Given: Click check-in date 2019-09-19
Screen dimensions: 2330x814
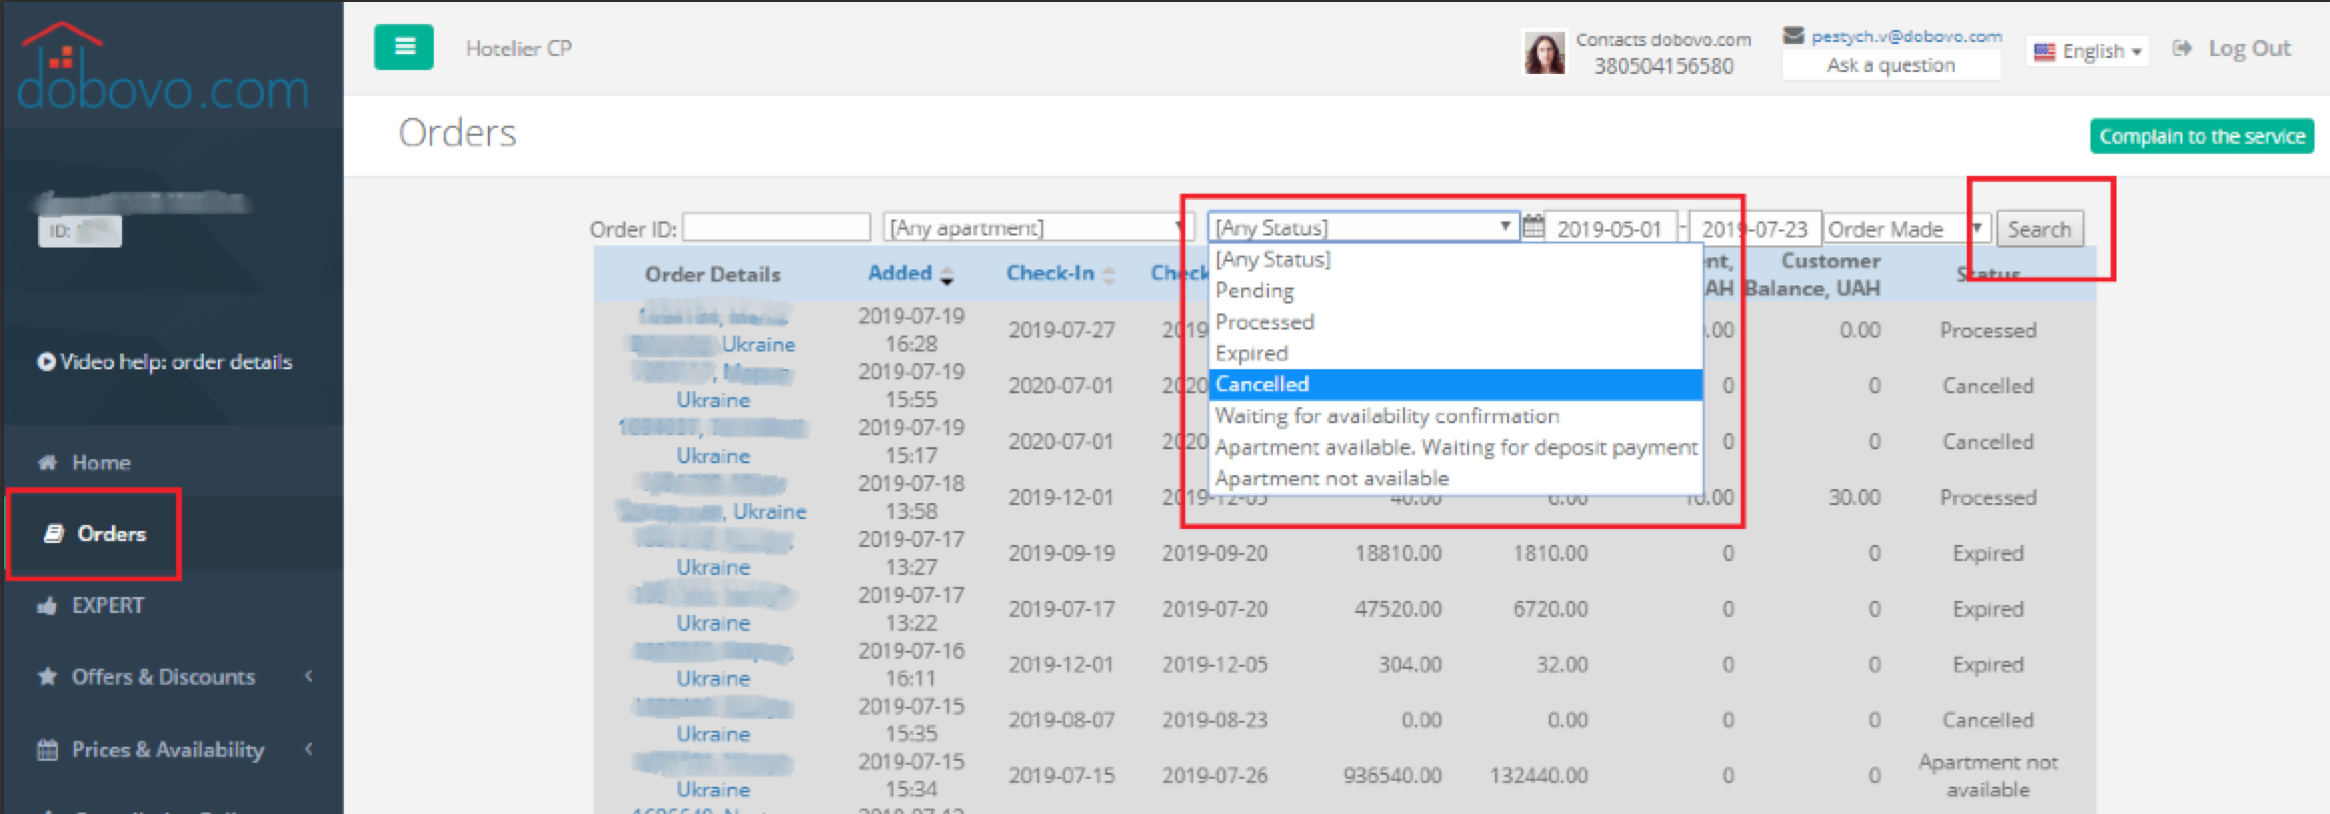Looking at the screenshot, I should click(1061, 553).
